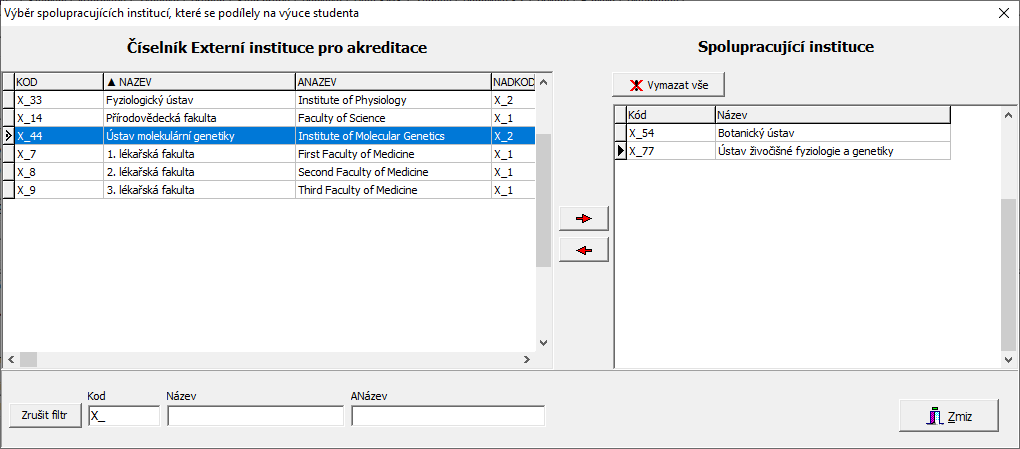This screenshot has width=1020, height=449.
Task: Click the Název filter input field
Action: (255, 416)
